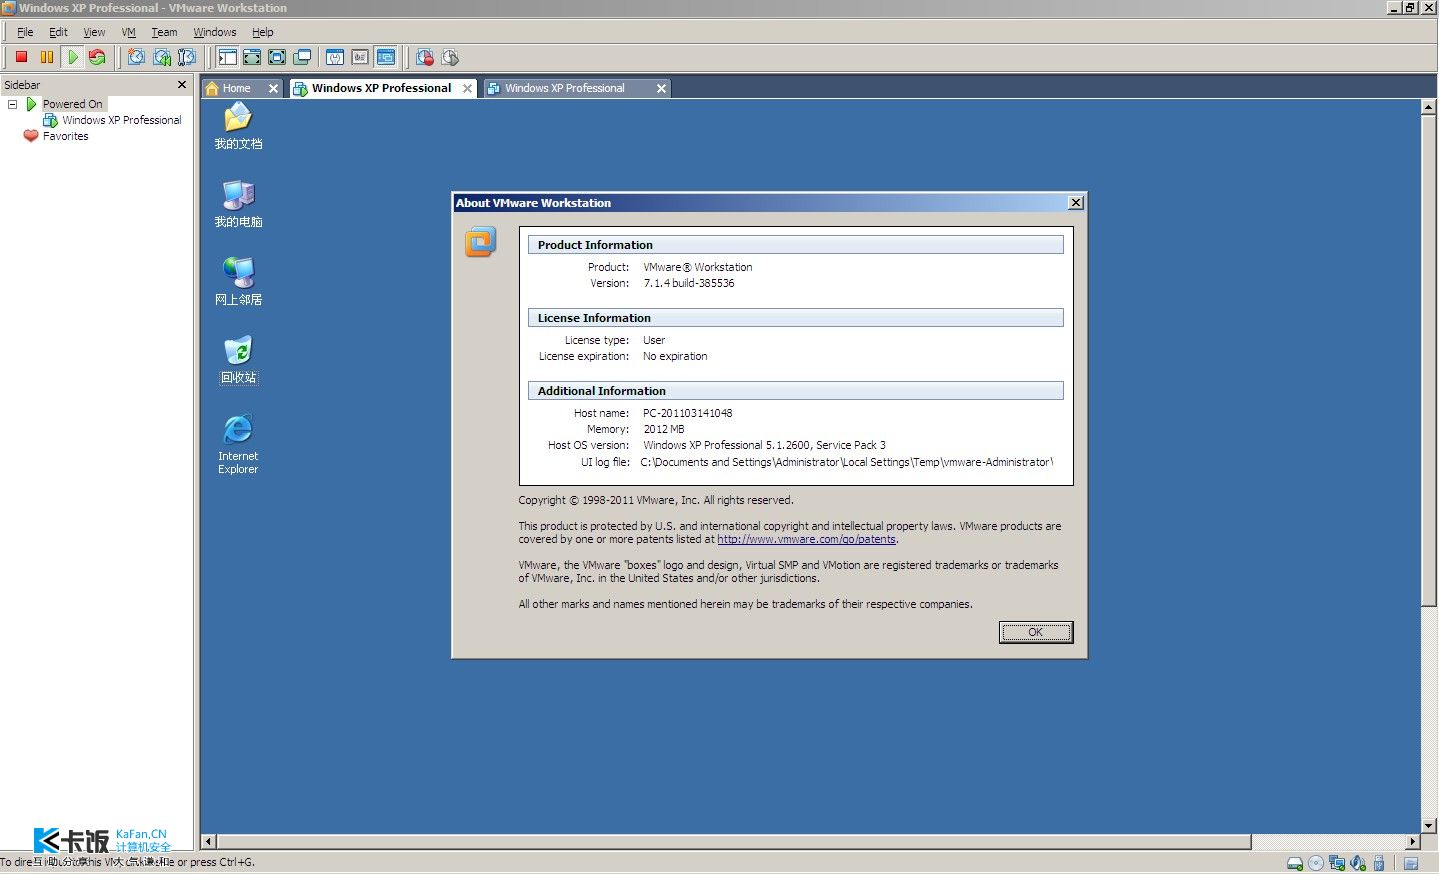Open the View menu
Screen dimensions: 1439x874
click(94, 32)
